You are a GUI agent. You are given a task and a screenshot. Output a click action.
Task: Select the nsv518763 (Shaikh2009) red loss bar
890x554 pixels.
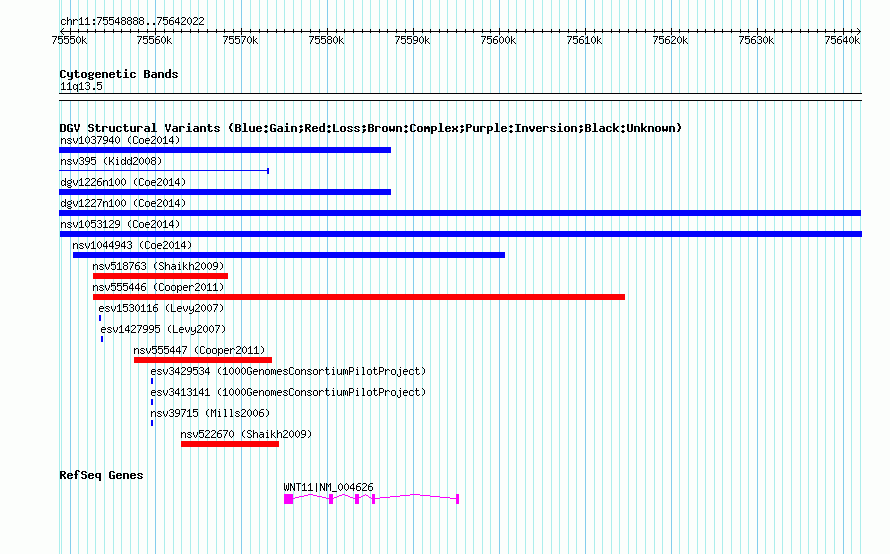coord(161,276)
